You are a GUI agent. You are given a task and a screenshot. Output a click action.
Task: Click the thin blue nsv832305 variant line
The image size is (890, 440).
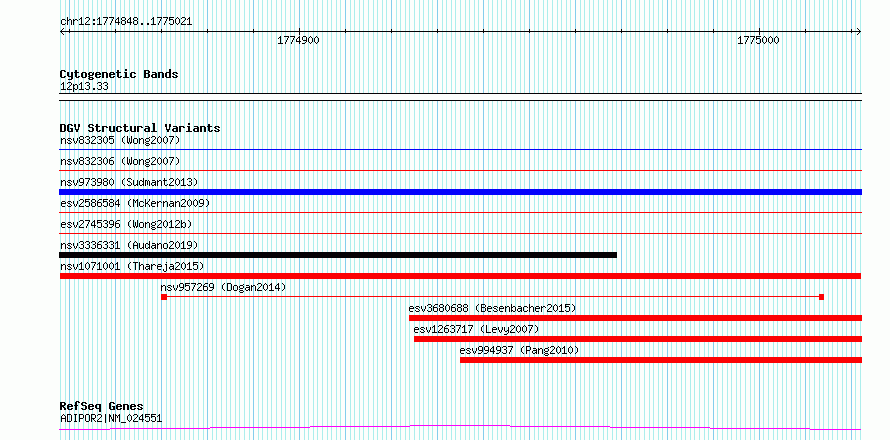(x=460, y=150)
